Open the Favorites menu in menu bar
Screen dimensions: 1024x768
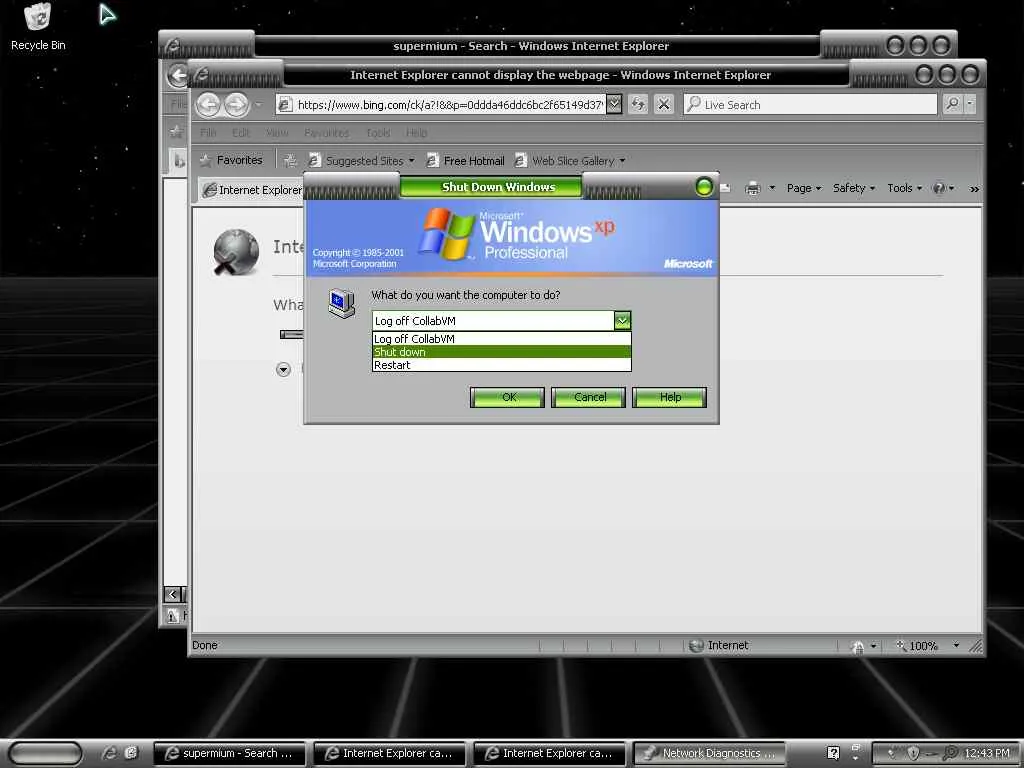(x=327, y=133)
